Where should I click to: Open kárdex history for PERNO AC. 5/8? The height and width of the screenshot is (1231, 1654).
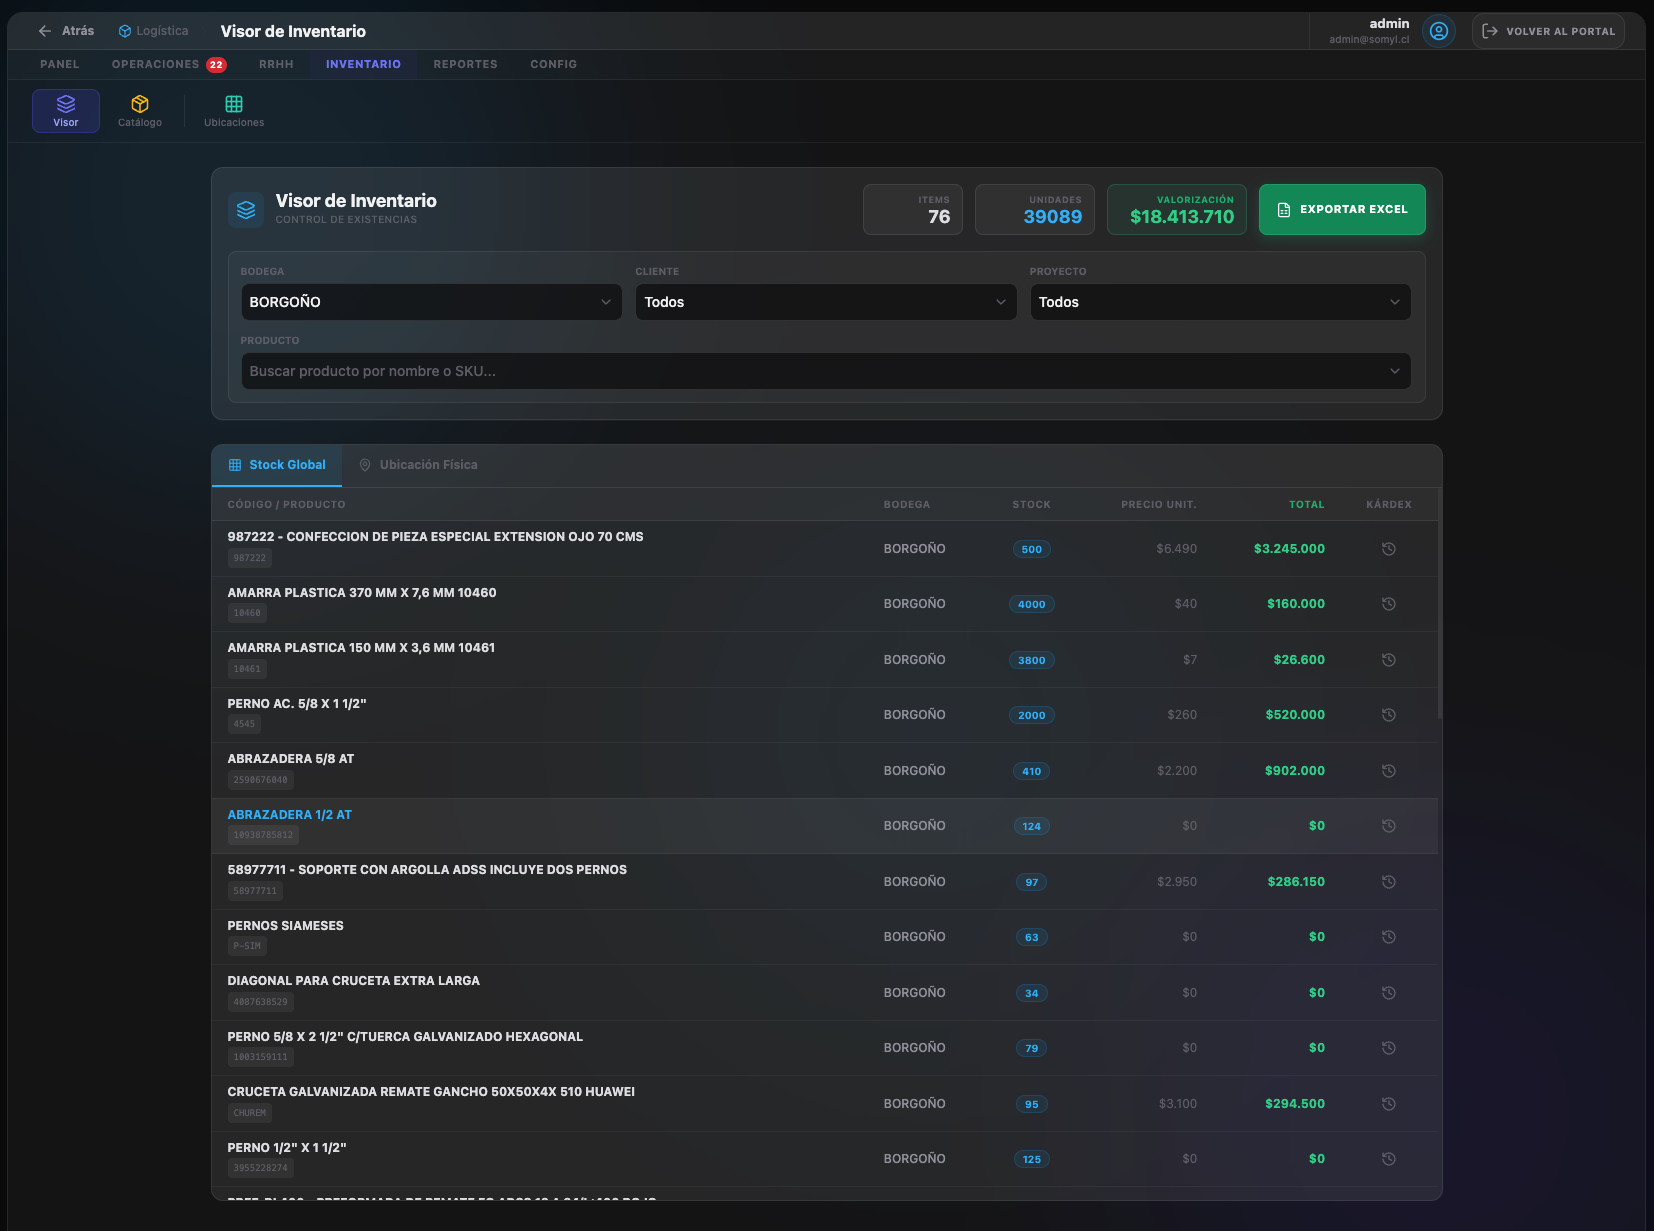tap(1389, 715)
